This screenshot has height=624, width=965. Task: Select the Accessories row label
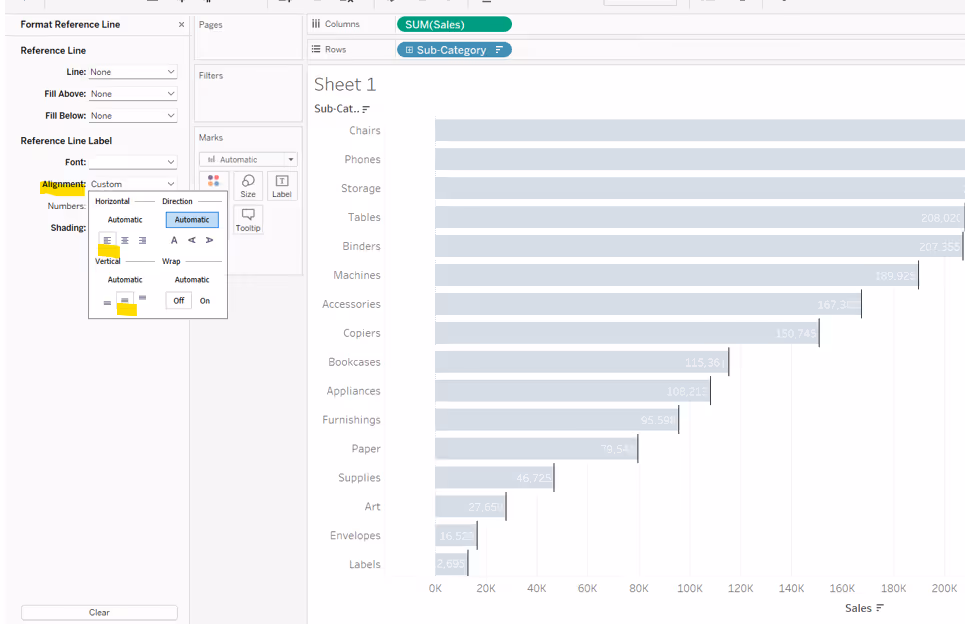pos(351,304)
